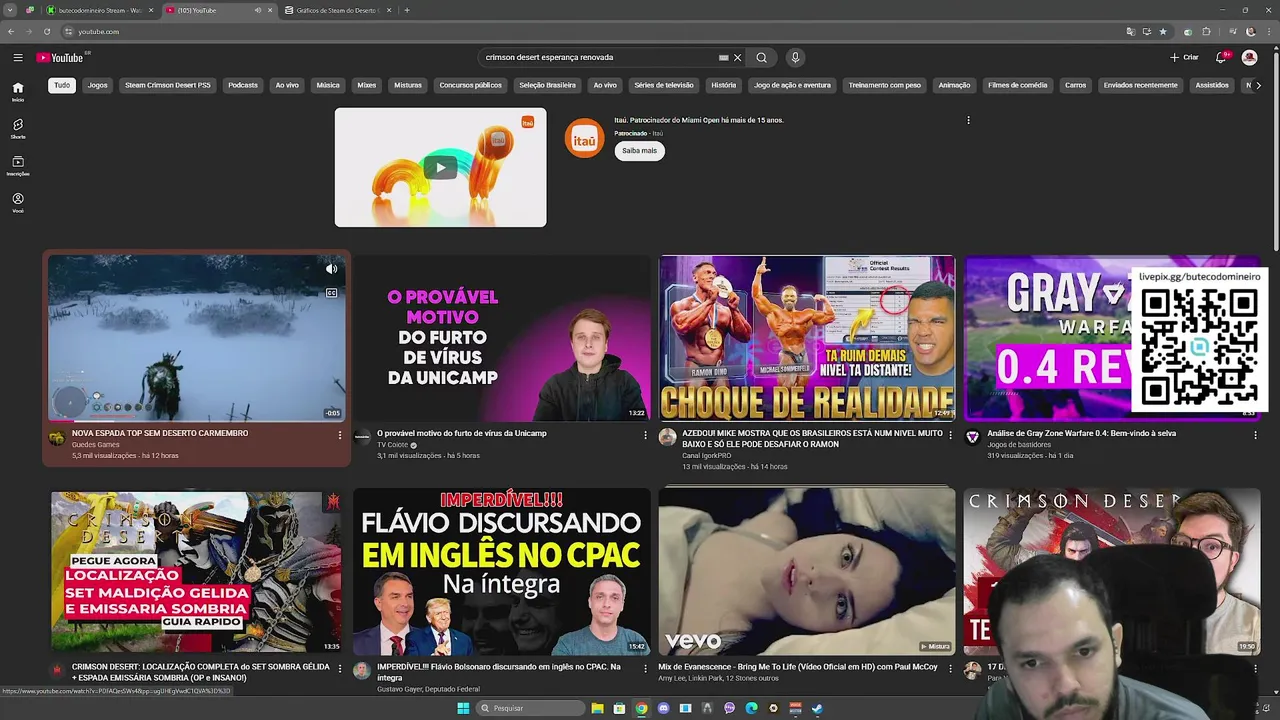Open the YouTube guide hamburger menu
This screenshot has width=1280, height=720.
pos(18,57)
